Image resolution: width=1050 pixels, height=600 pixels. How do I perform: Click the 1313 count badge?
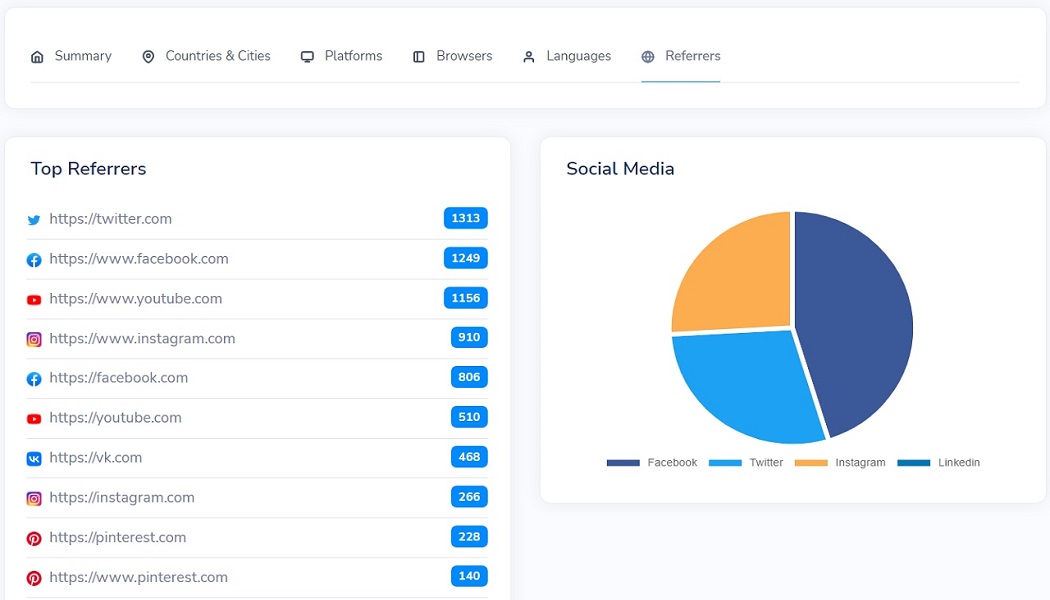(465, 218)
